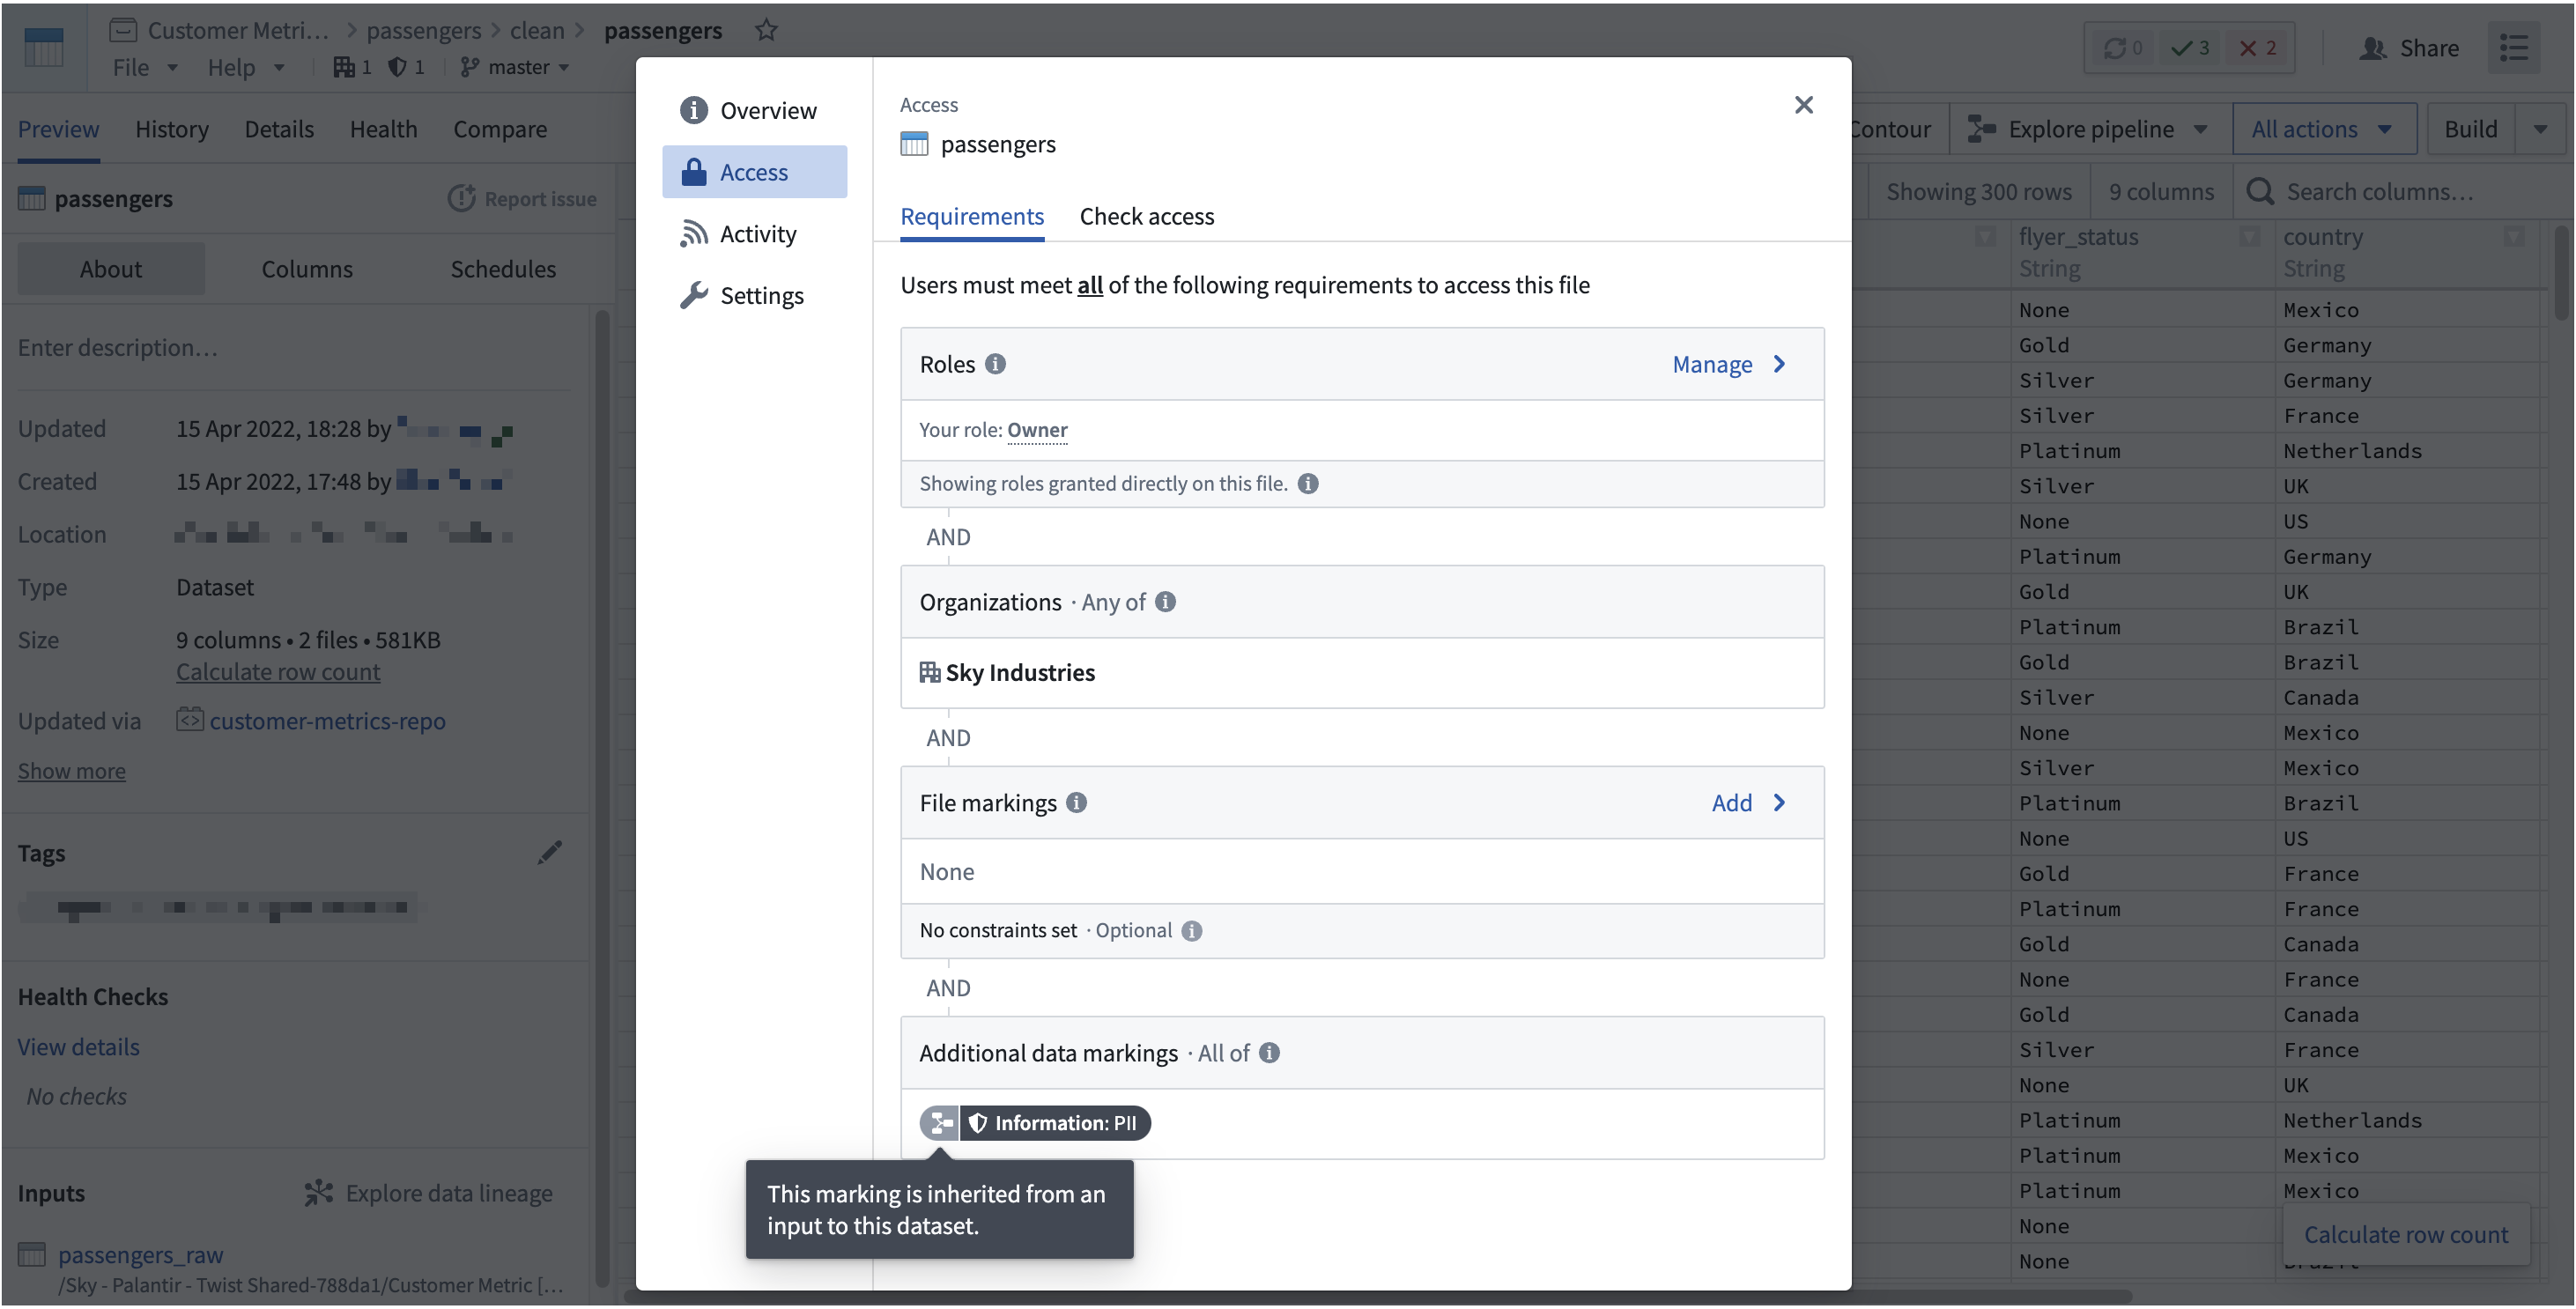The width and height of the screenshot is (2576, 1309).
Task: Expand the Build button dropdown arrow
Action: coord(2541,129)
